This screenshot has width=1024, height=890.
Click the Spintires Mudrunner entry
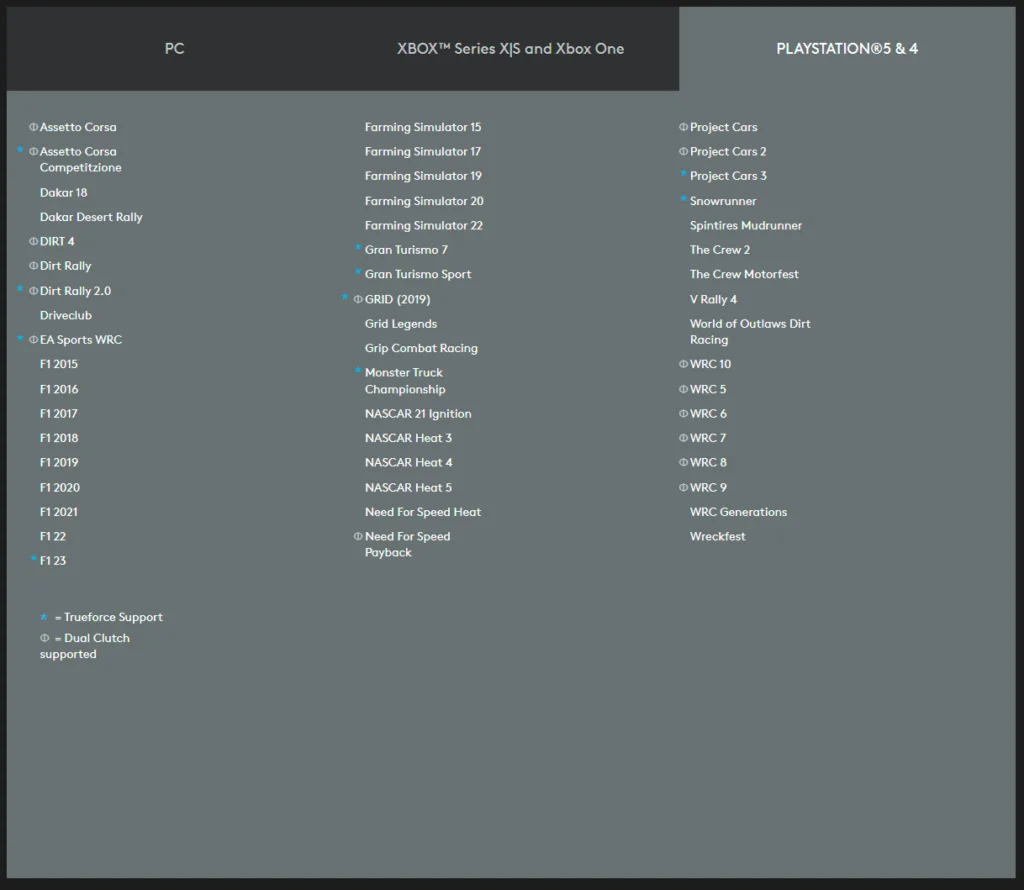[746, 225]
